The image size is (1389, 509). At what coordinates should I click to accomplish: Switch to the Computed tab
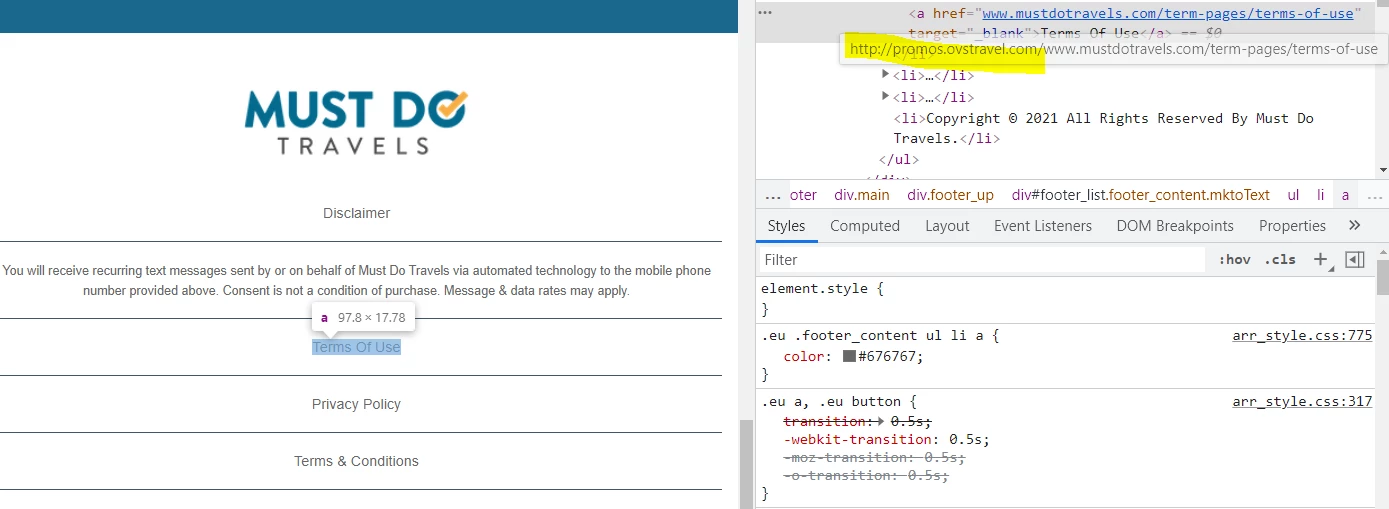[865, 226]
